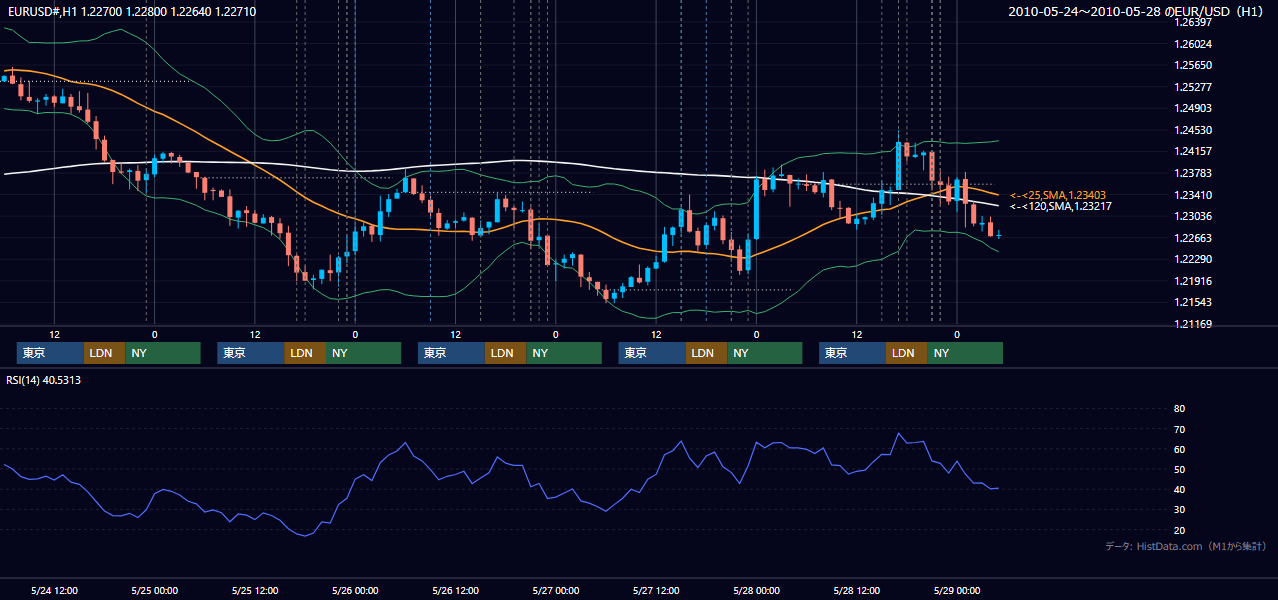Click the RSI 70 level label

click(1179, 429)
